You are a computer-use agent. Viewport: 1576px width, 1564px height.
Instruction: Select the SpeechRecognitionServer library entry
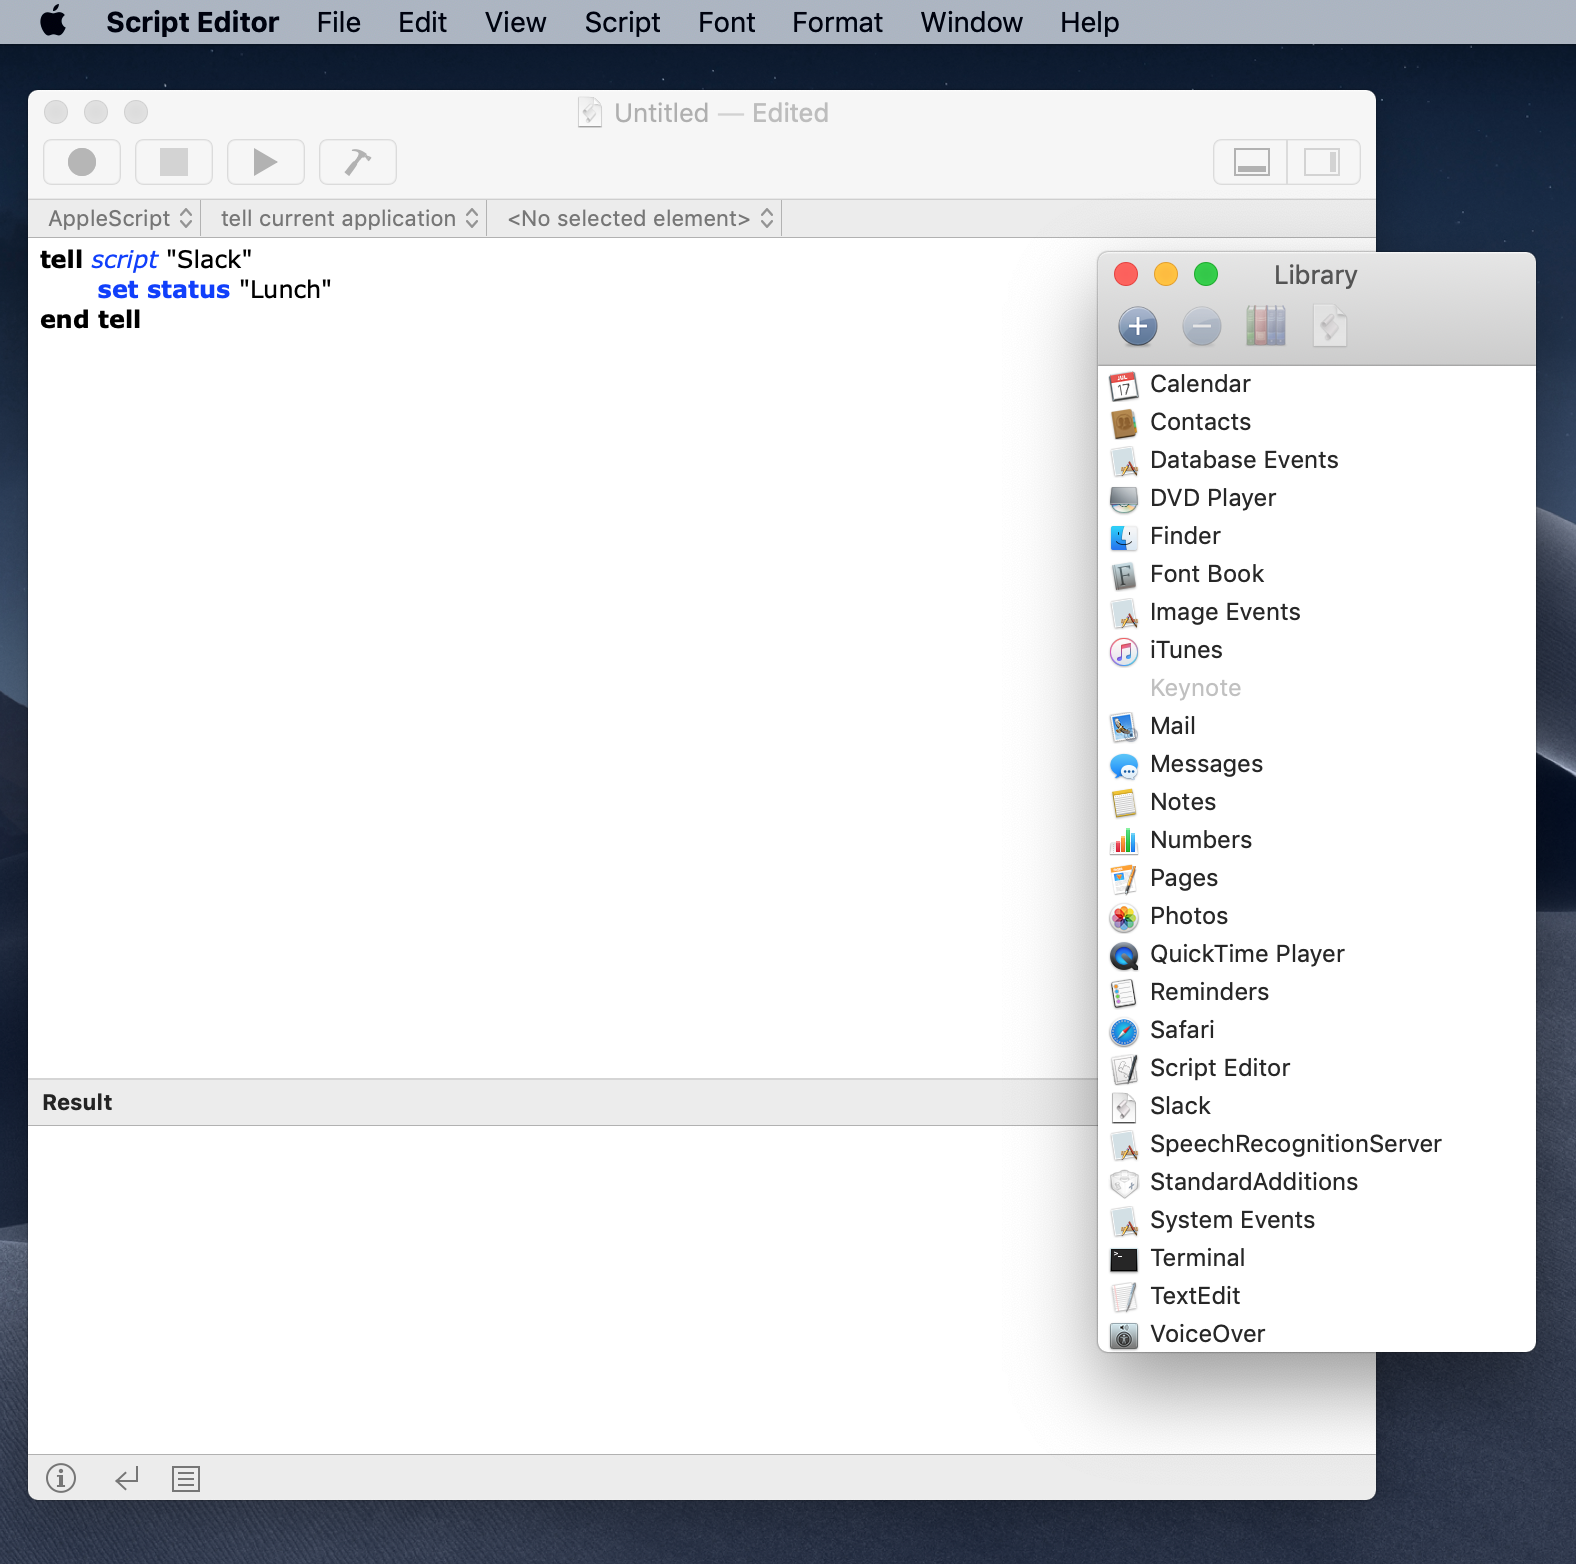(x=1316, y=1144)
